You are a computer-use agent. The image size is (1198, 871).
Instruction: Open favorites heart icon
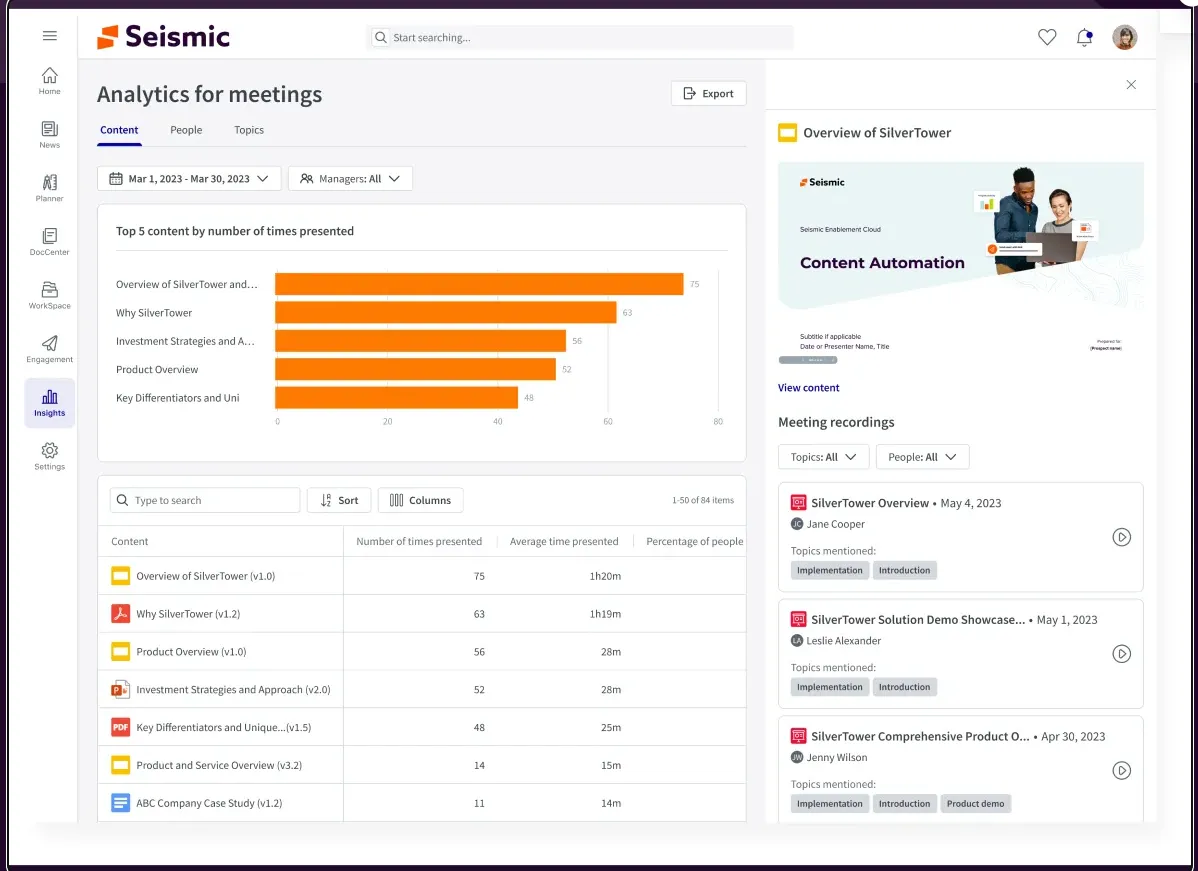tap(1047, 37)
